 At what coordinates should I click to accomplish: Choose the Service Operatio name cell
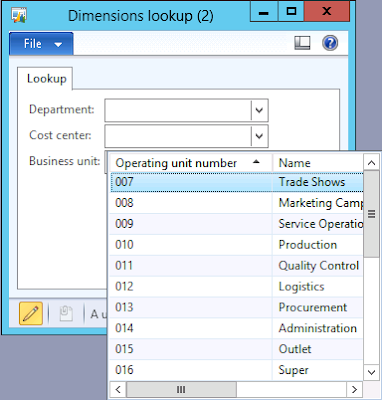point(318,224)
